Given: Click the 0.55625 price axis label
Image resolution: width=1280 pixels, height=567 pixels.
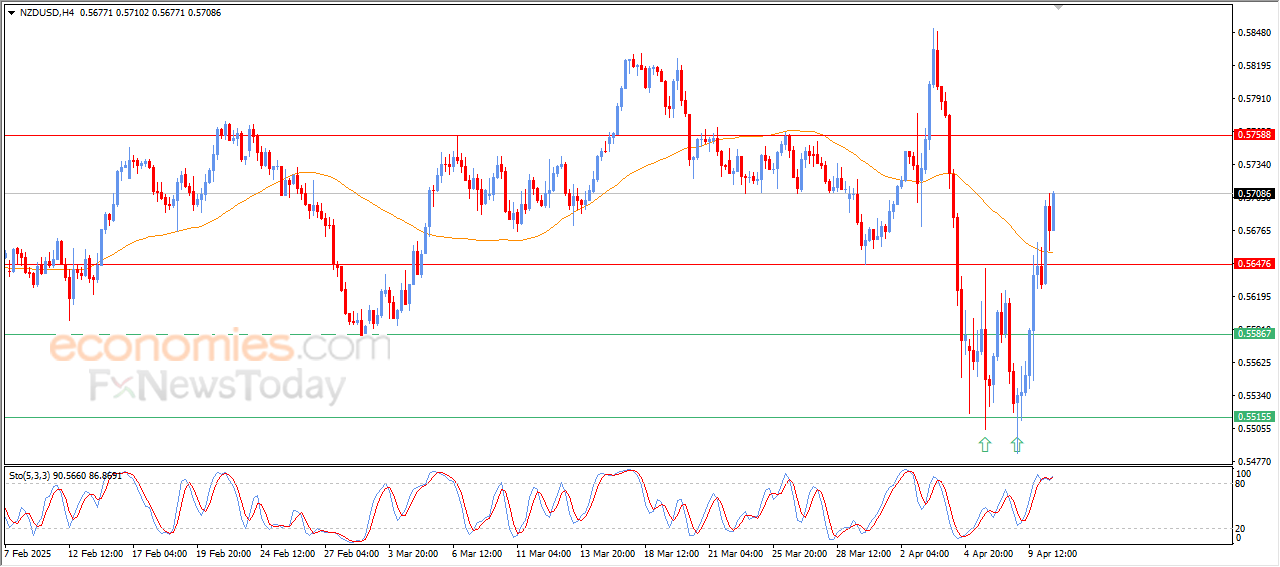Looking at the screenshot, I should click(x=1254, y=363).
